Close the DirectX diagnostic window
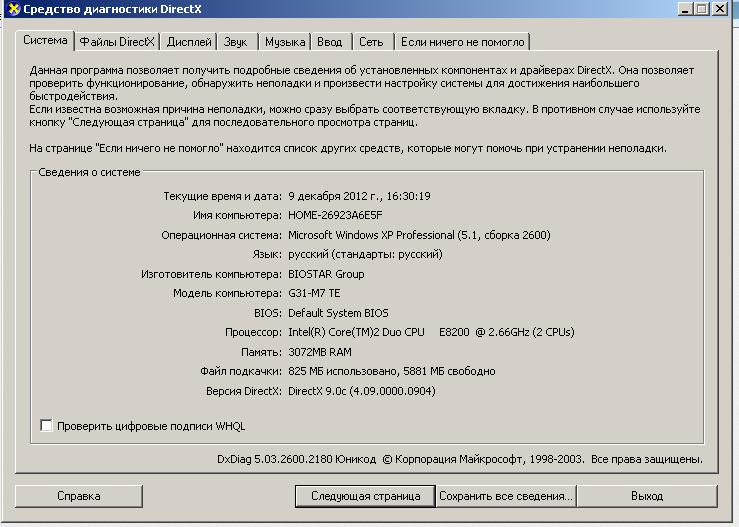 tap(720, 8)
